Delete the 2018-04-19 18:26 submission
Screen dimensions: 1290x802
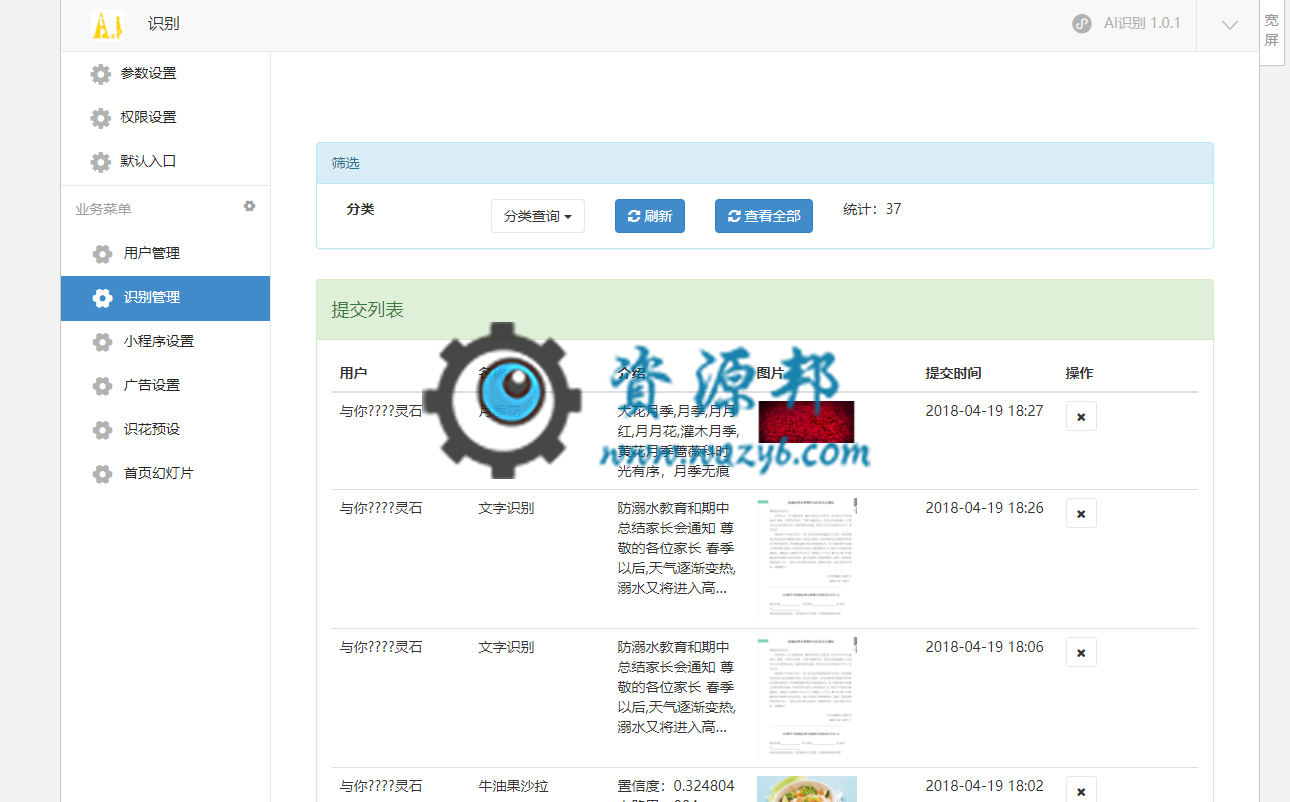pos(1081,513)
